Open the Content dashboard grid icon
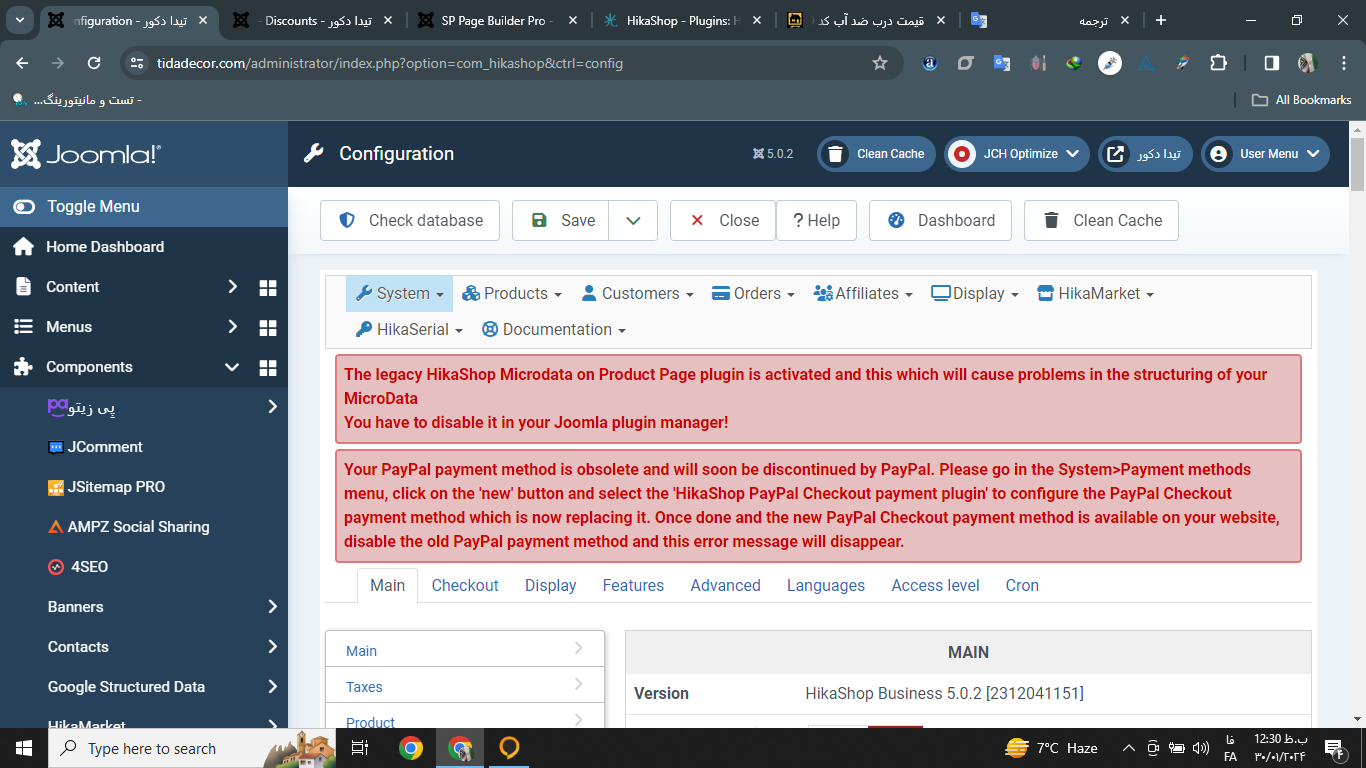This screenshot has width=1366, height=768. point(268,287)
